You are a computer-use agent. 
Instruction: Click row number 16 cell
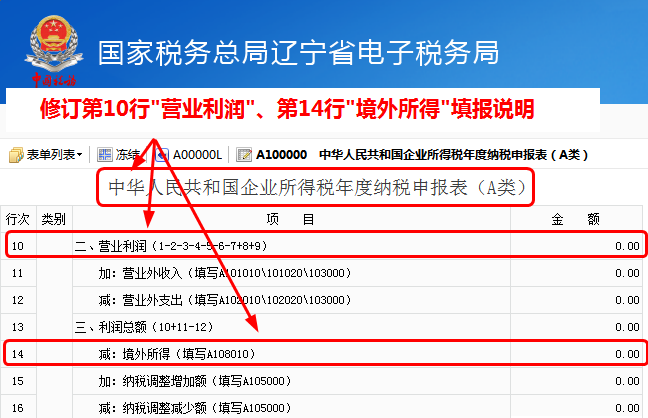[x=18, y=408]
